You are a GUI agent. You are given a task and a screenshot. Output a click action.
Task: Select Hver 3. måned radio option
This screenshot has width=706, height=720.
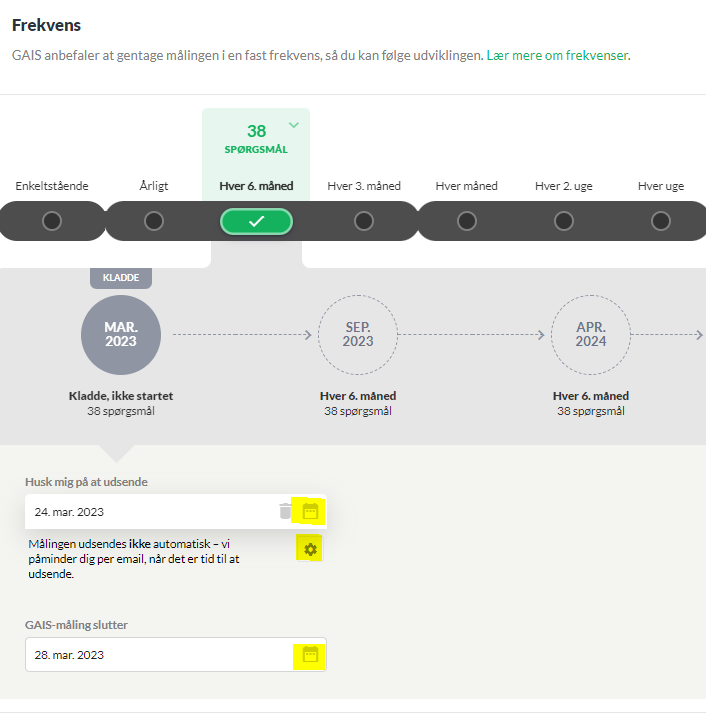point(364,221)
